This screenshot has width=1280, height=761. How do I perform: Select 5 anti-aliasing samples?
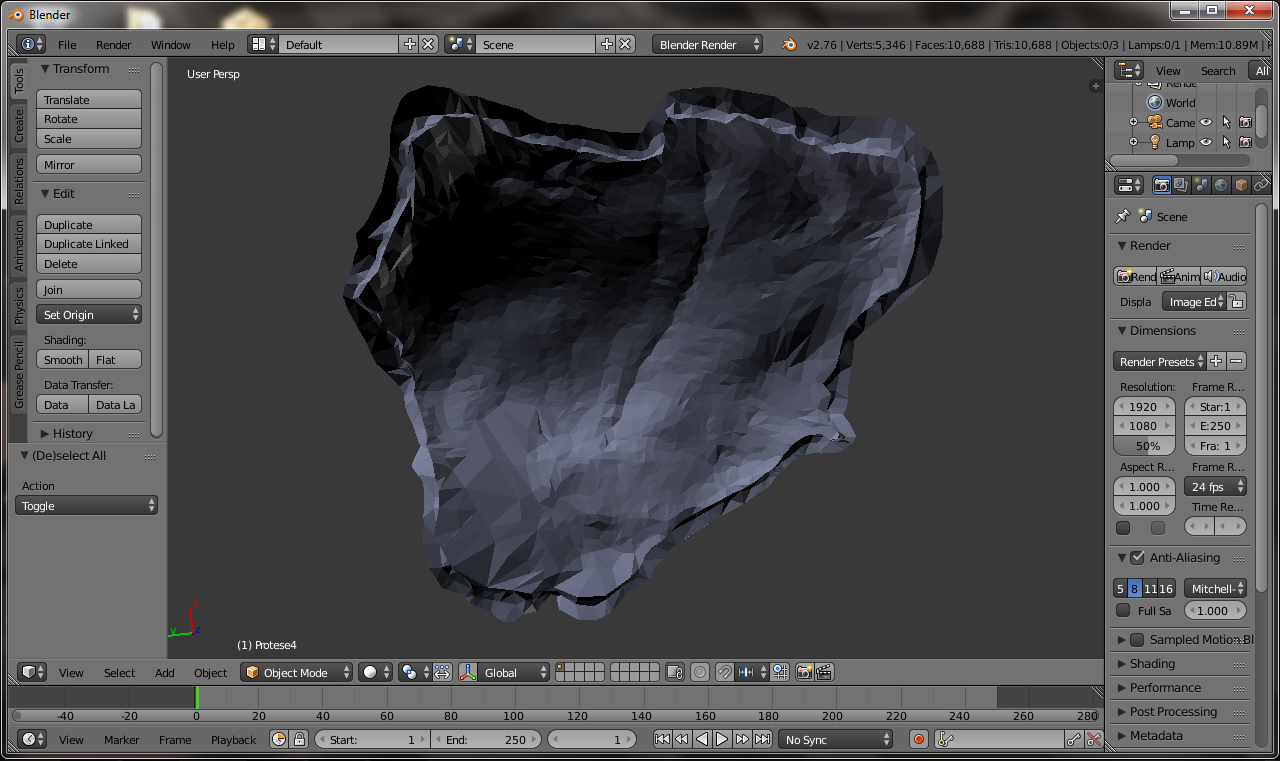point(1120,588)
